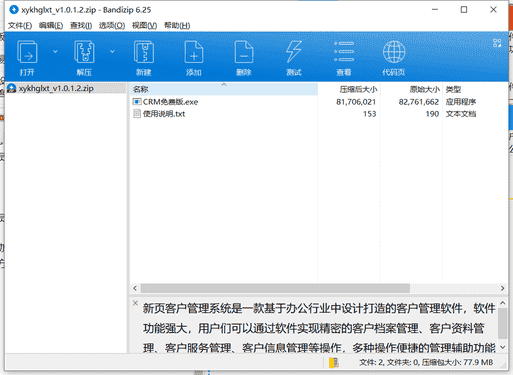Click the 使用说明.txt document icon
The height and width of the screenshot is (375, 513).
coord(137,114)
